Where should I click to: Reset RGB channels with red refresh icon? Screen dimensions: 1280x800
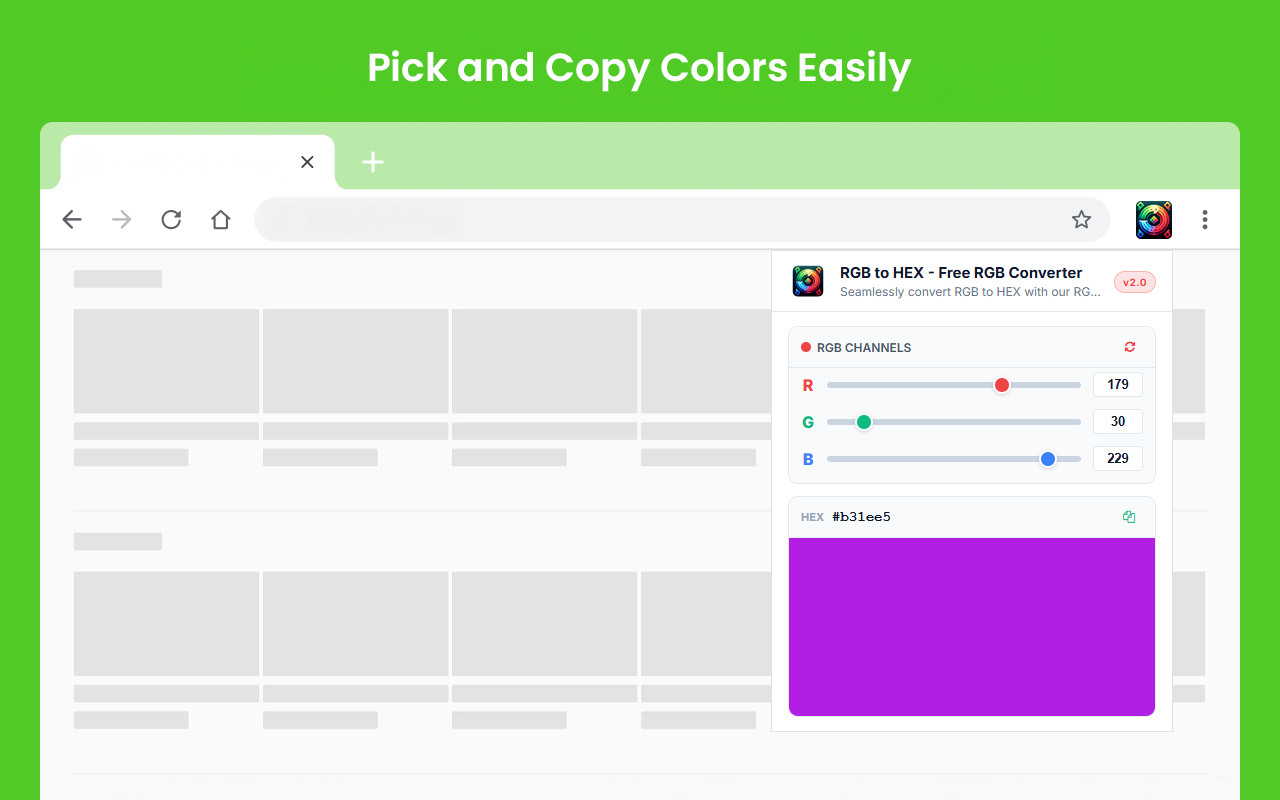1130,347
